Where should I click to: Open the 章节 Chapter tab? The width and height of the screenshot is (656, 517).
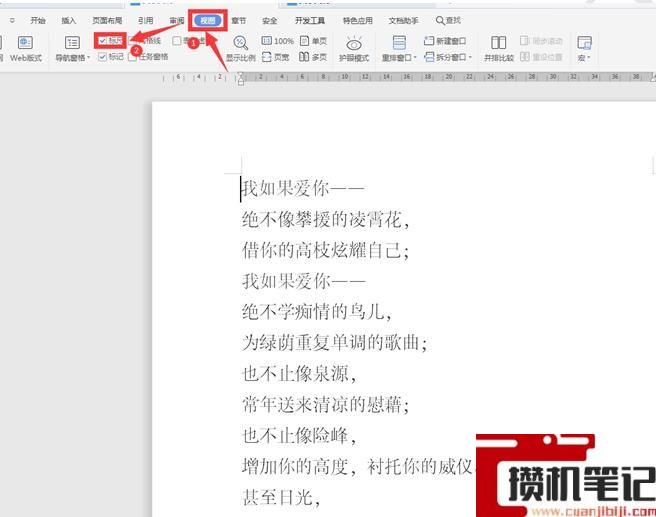238,20
